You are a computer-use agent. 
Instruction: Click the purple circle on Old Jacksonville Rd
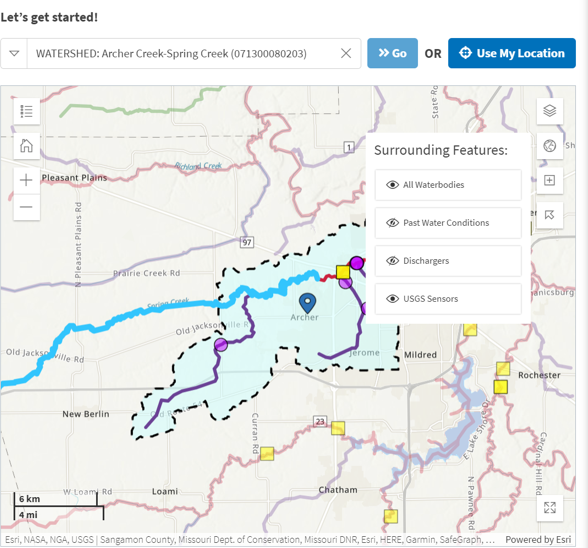221,345
